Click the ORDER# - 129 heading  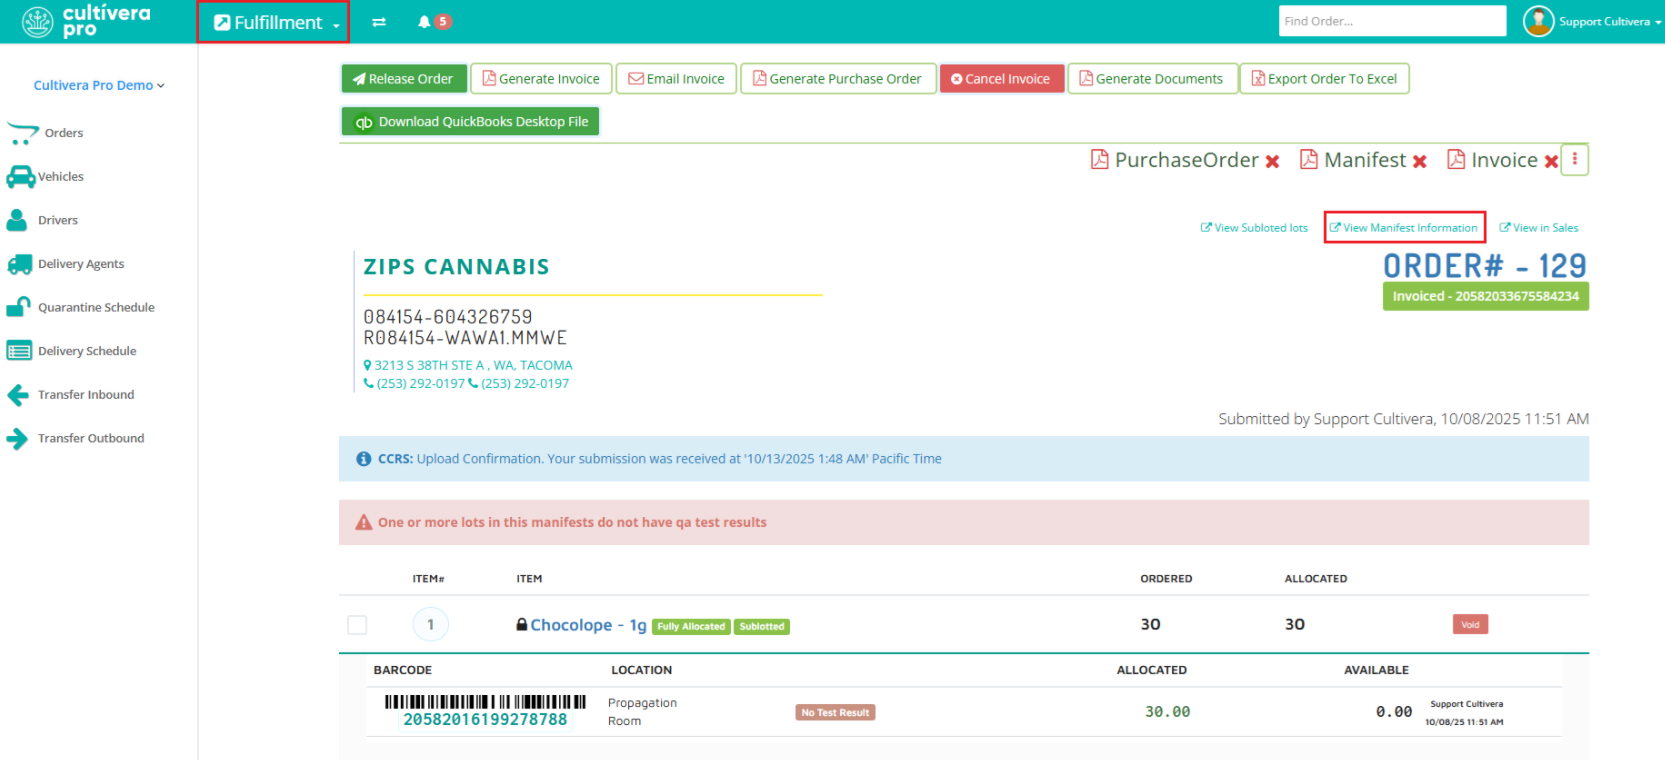point(1485,266)
